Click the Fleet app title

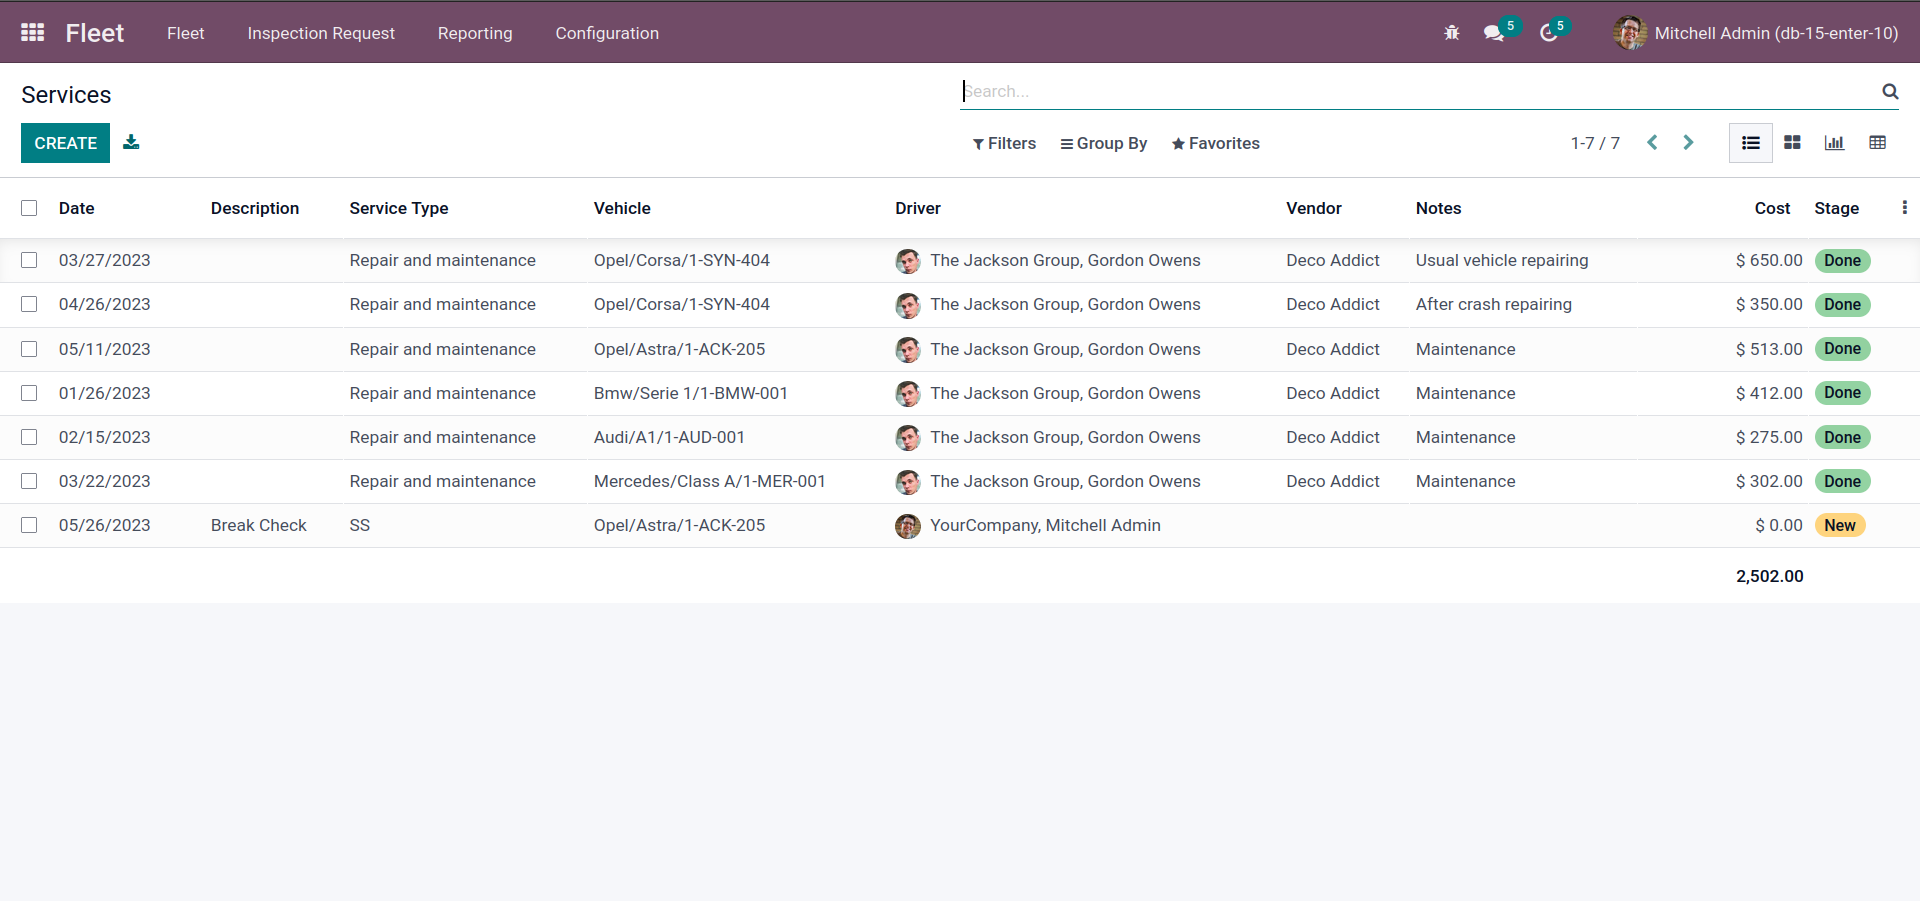95,33
